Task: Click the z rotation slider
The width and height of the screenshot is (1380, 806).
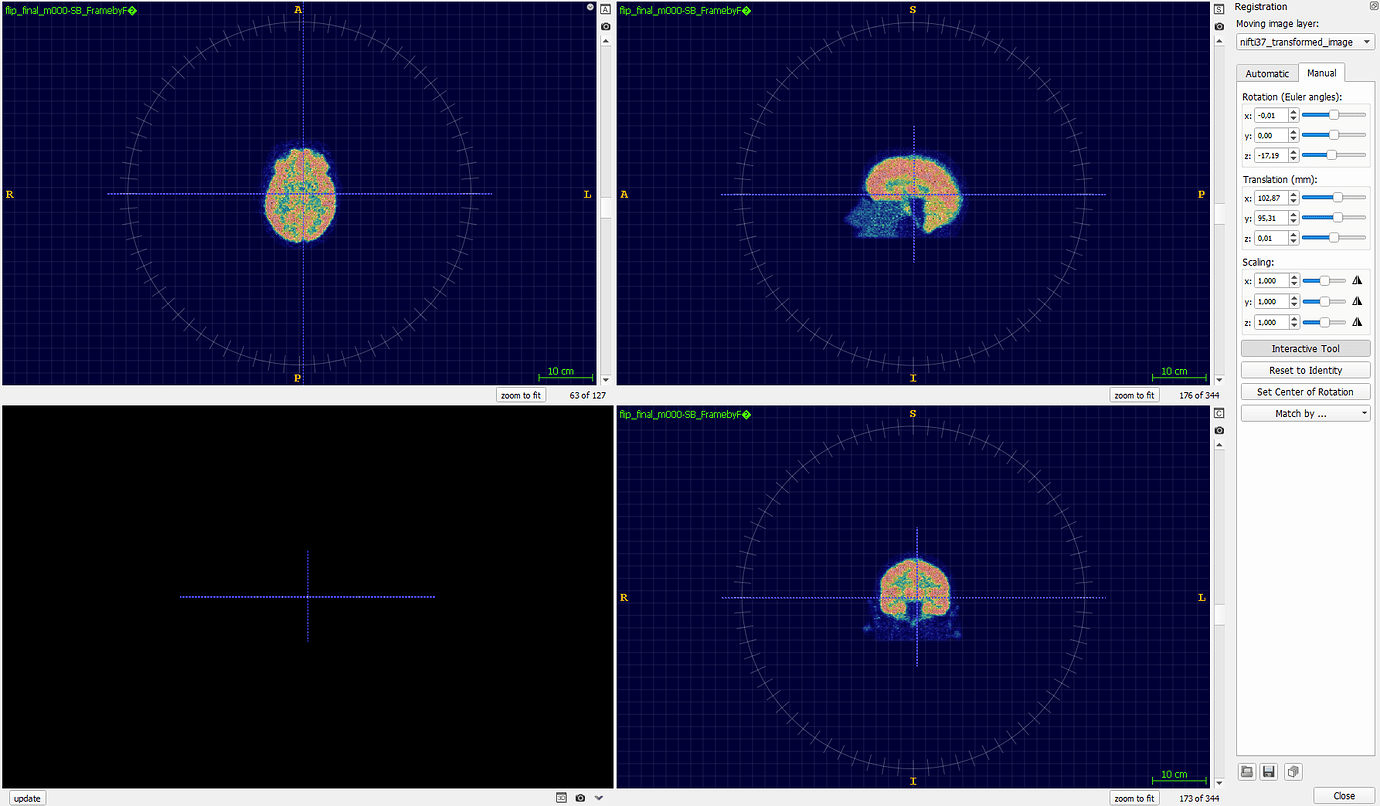Action: [1330, 155]
